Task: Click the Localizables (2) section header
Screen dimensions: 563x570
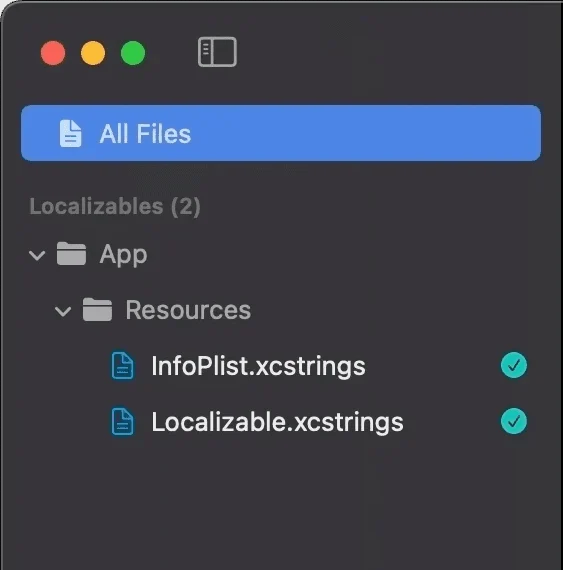Action: point(115,207)
